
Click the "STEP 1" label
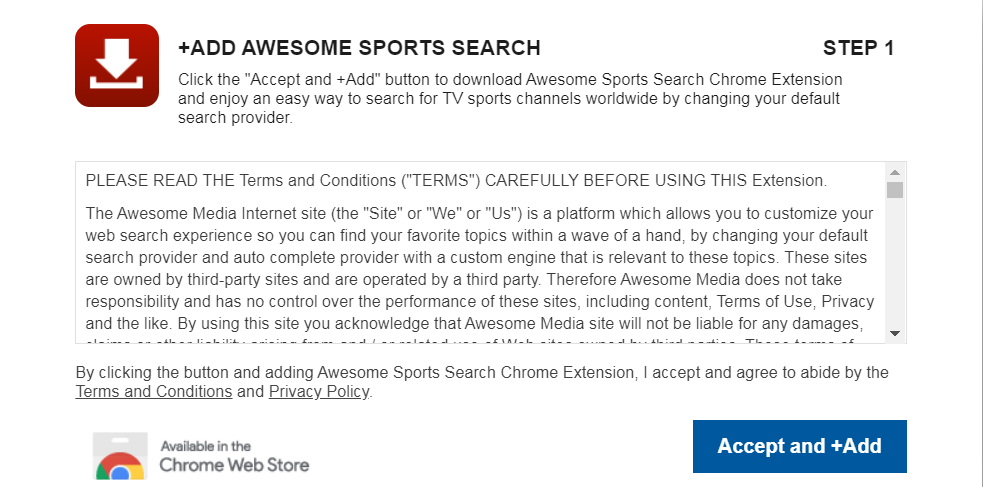coord(858,48)
